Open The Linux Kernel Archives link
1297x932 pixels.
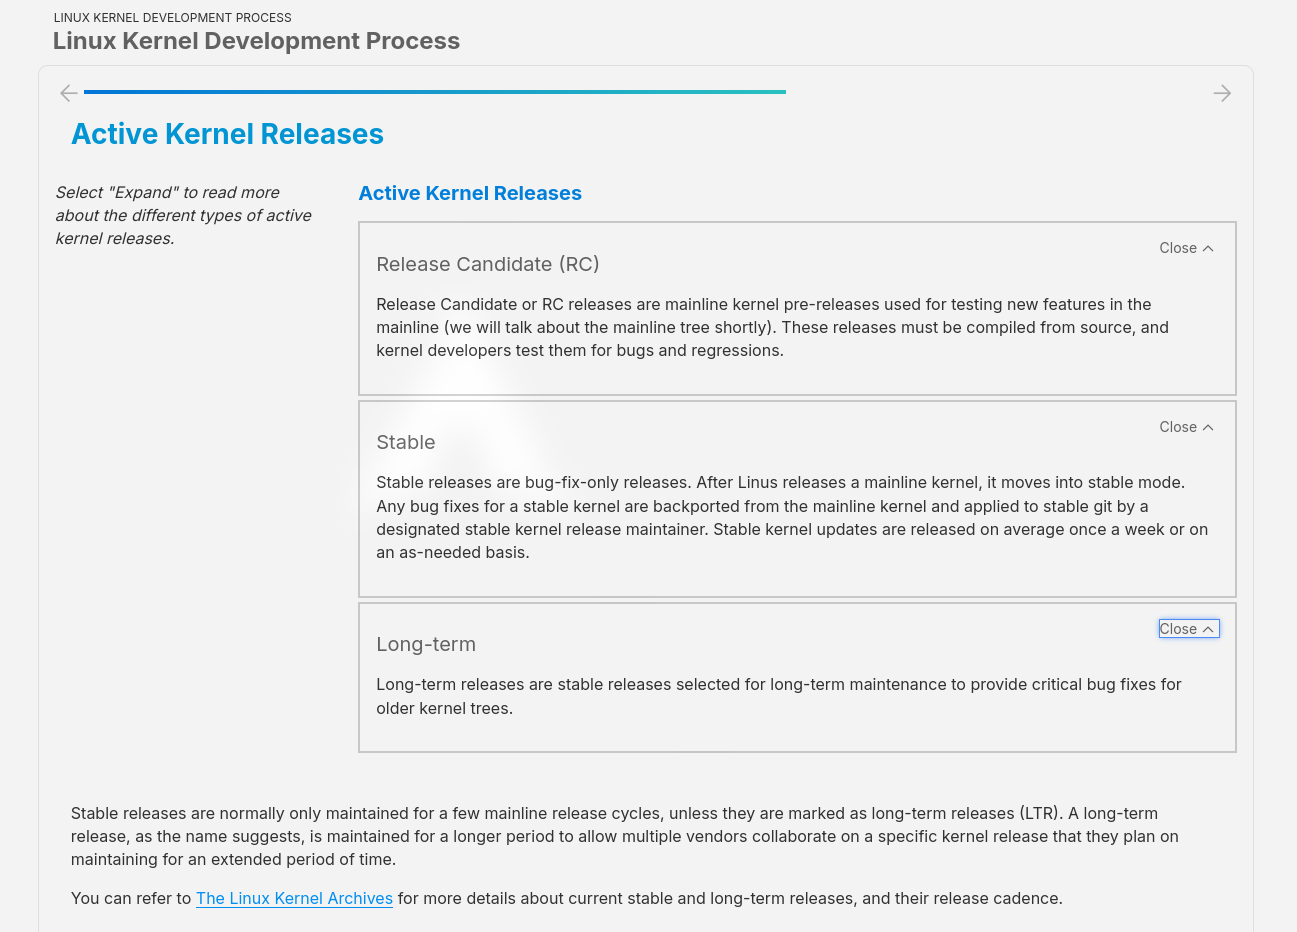pyautogui.click(x=294, y=898)
